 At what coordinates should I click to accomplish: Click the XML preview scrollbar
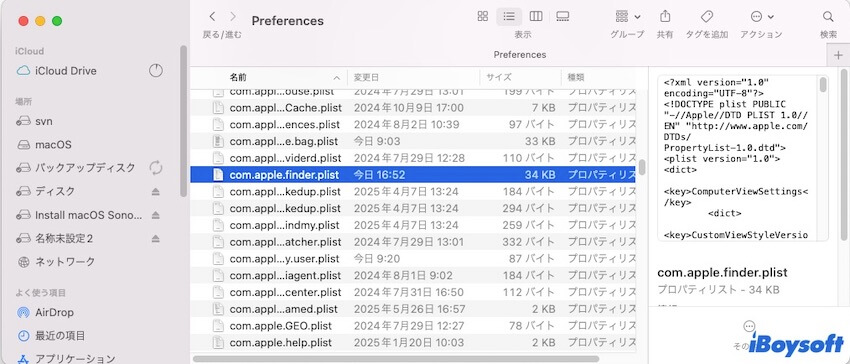(x=823, y=85)
